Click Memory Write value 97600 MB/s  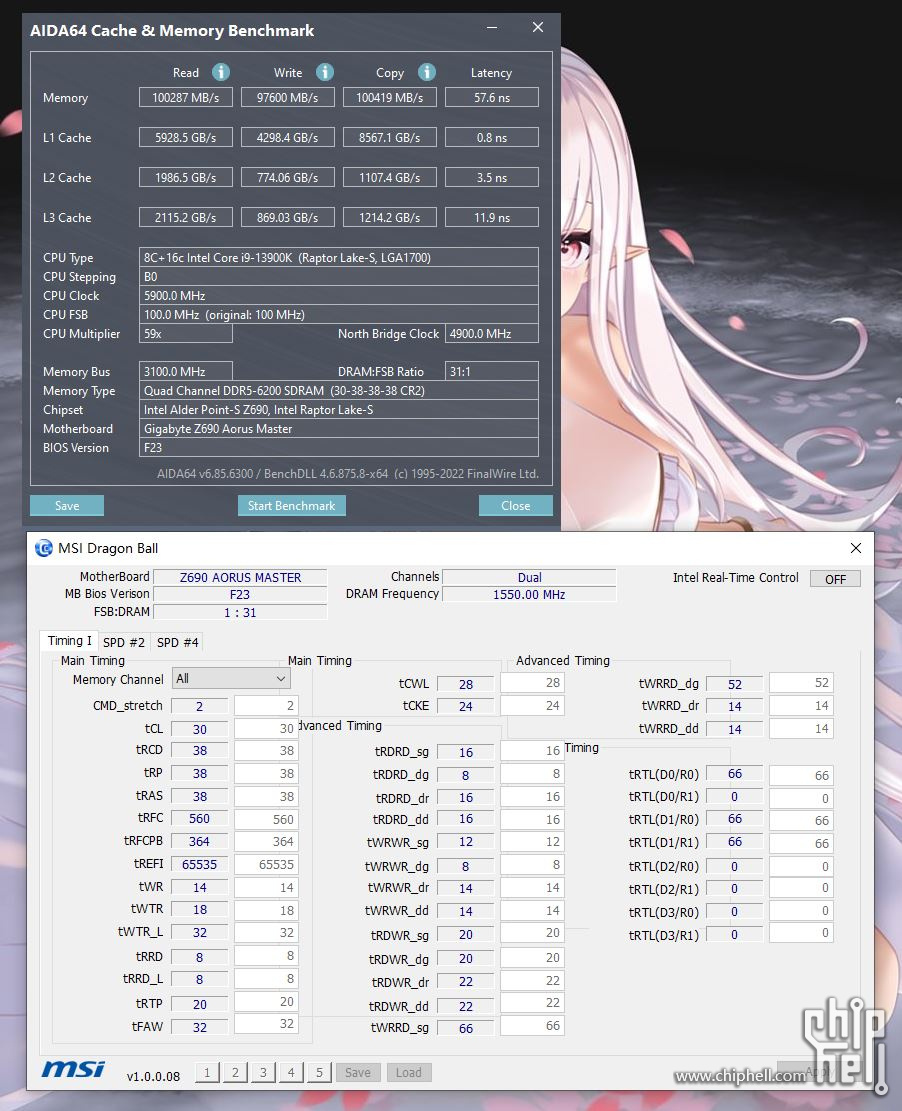pyautogui.click(x=288, y=97)
